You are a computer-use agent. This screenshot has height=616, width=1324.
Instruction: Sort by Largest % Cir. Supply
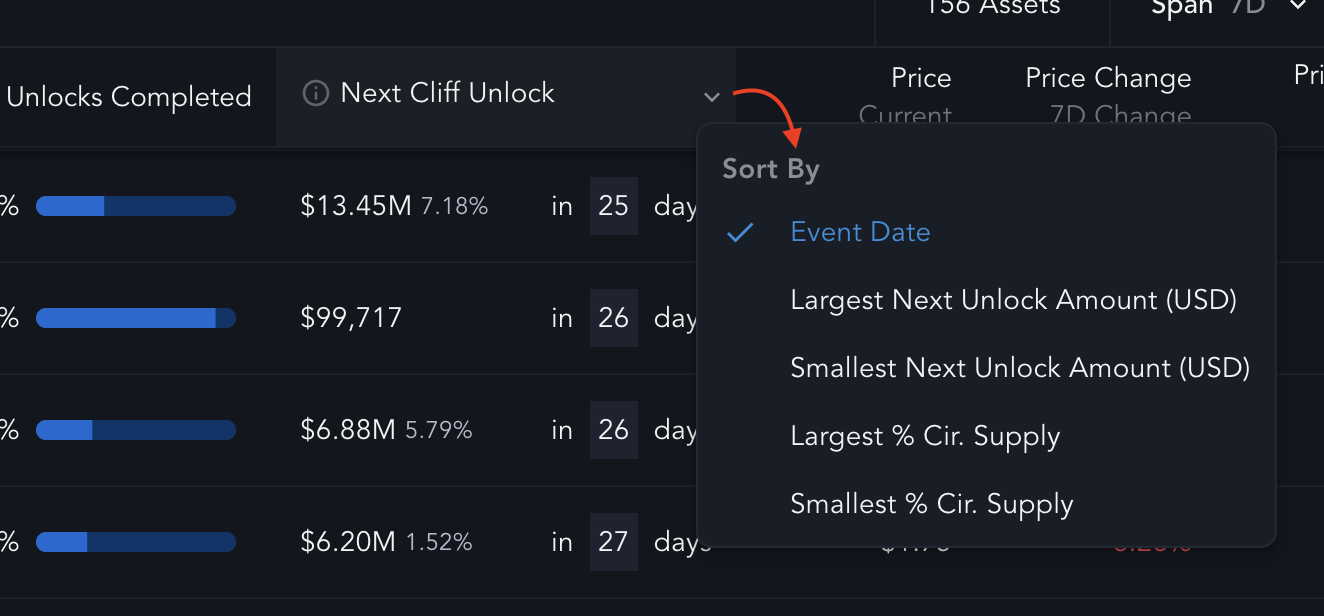coord(925,436)
